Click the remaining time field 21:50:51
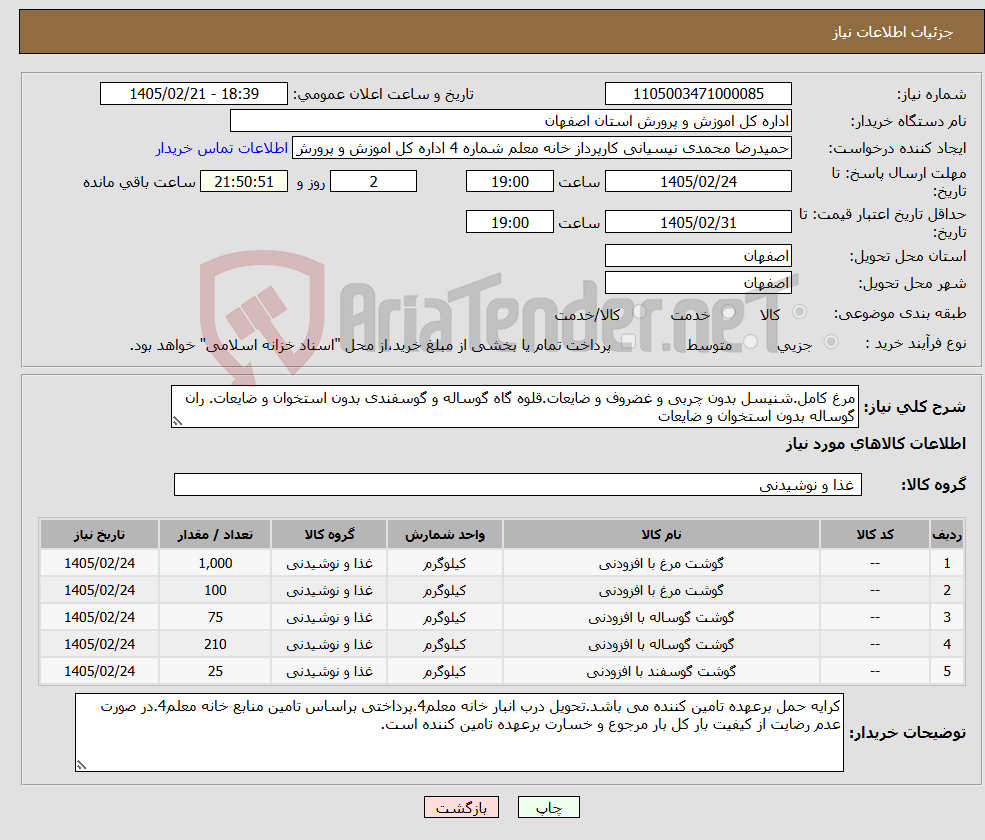This screenshot has width=985, height=840. [244, 182]
